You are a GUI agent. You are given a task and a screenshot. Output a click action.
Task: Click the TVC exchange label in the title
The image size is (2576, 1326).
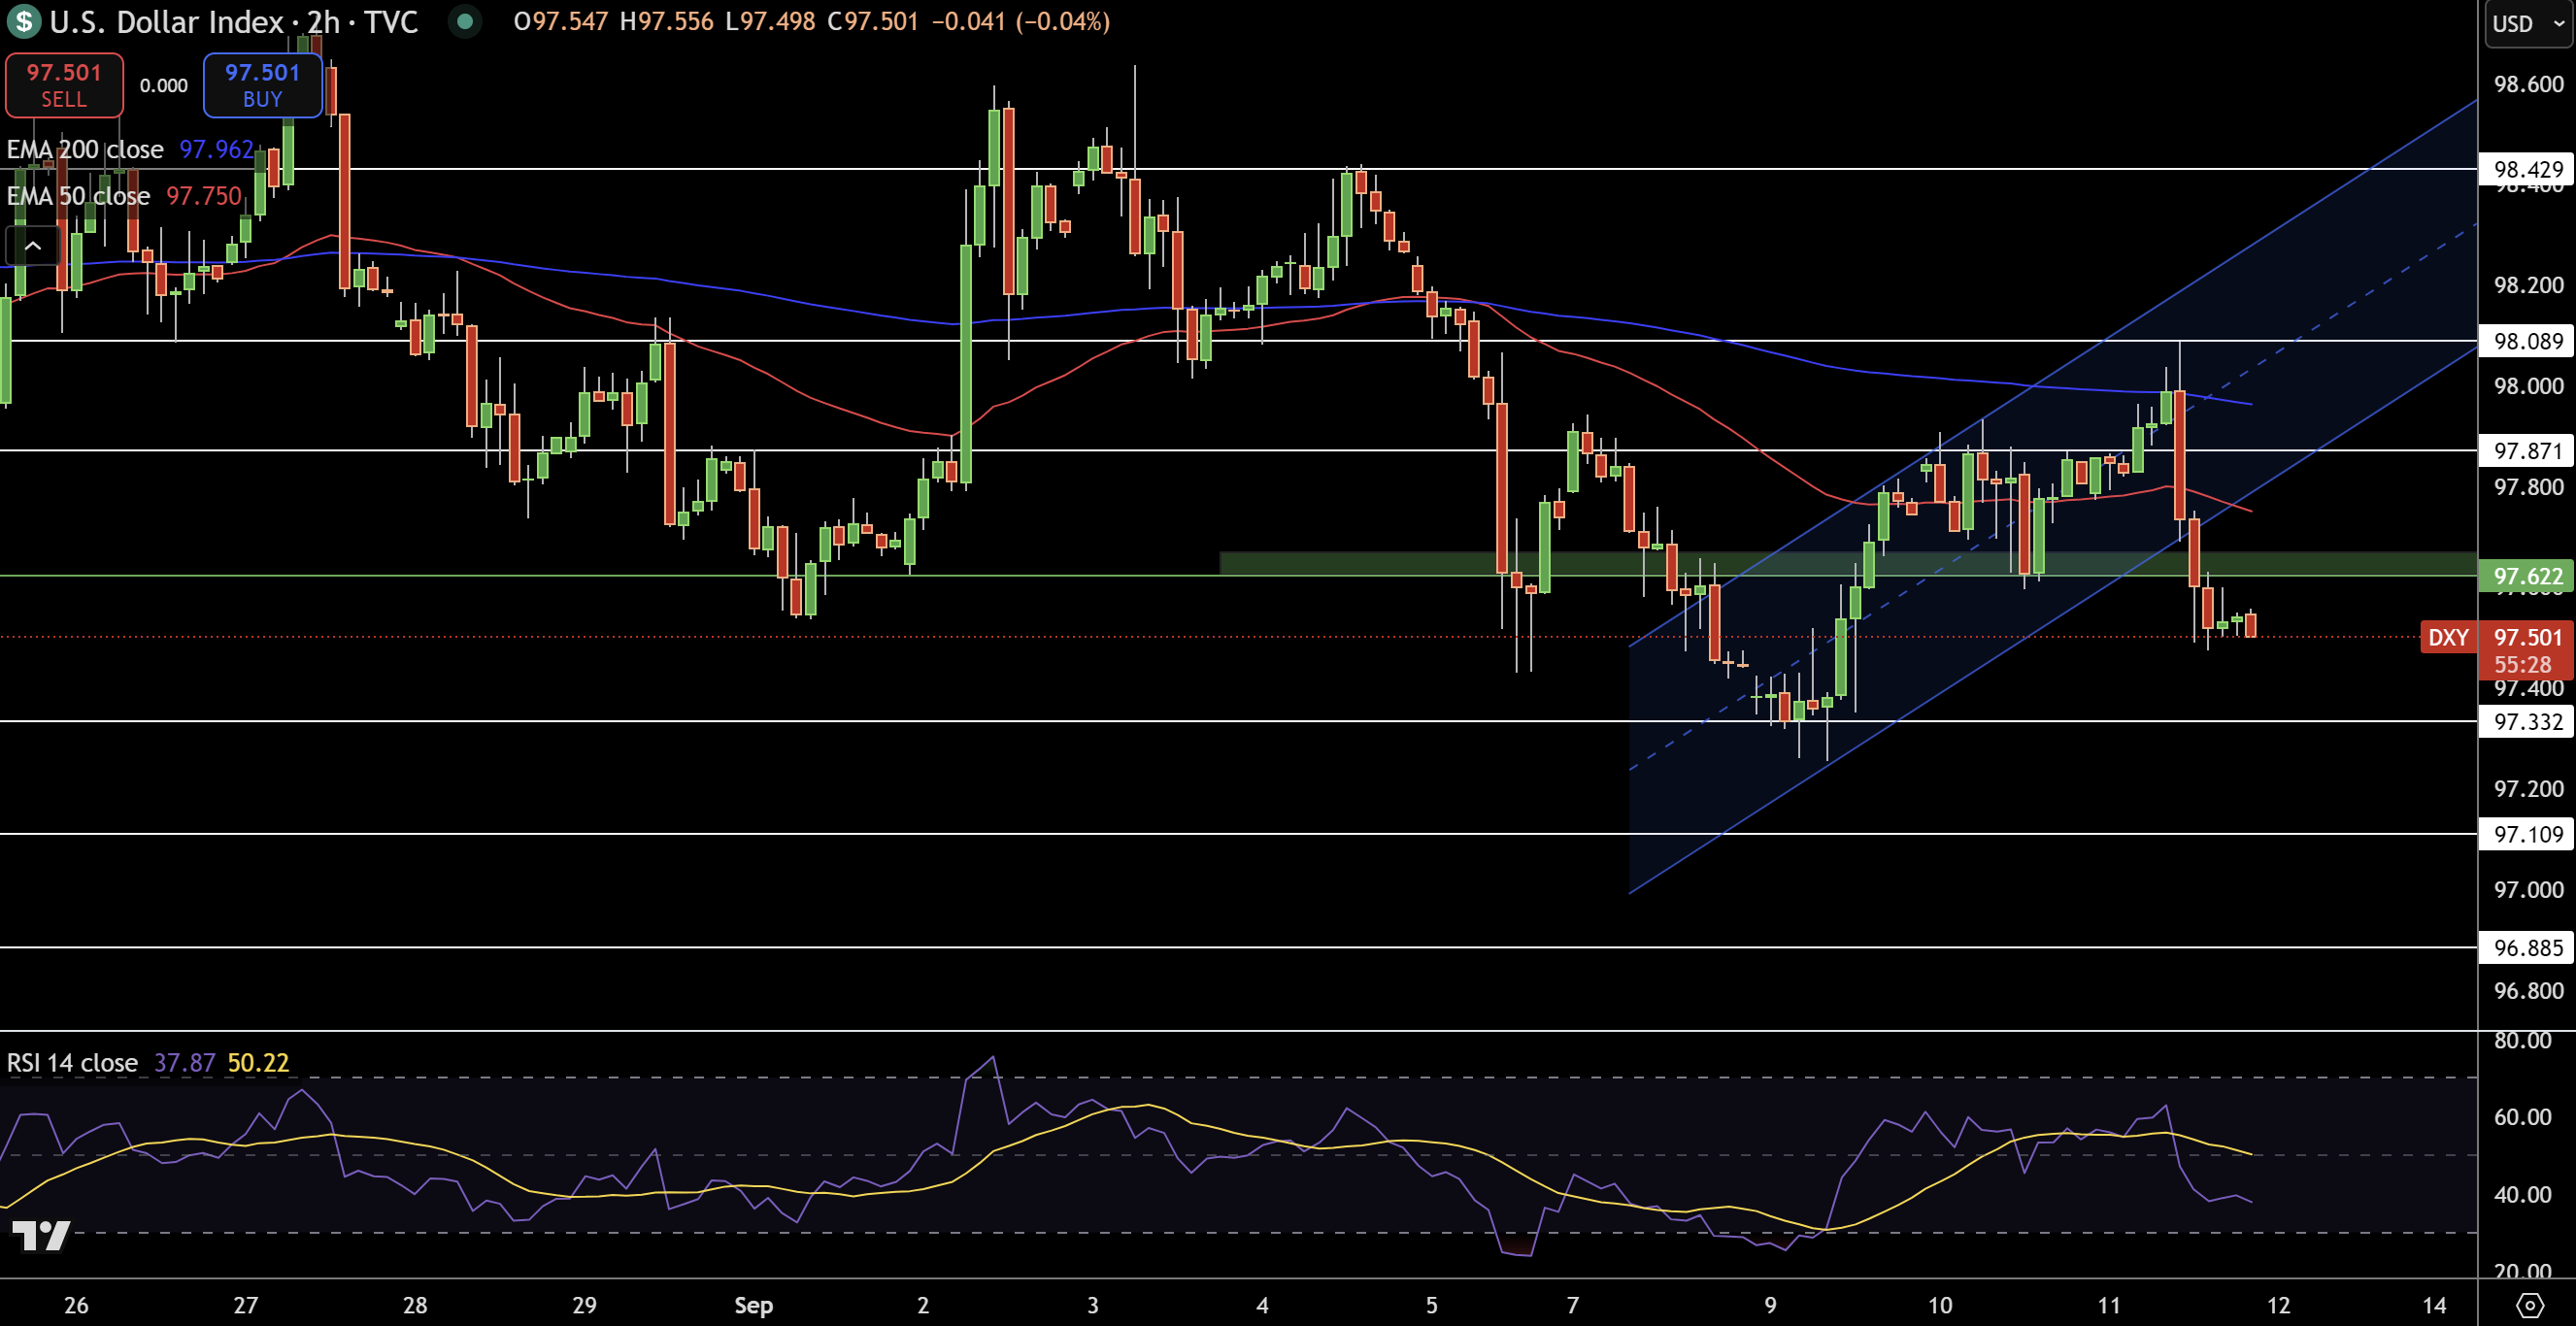(x=392, y=22)
